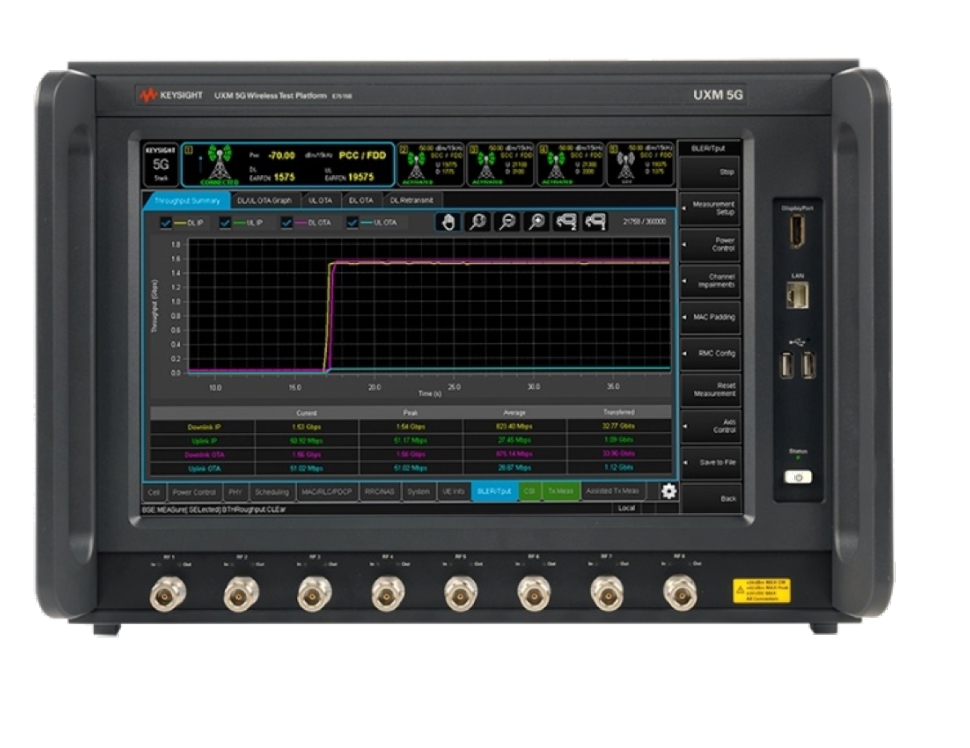Expand the Measurement Setup side menu
Viewport: 970px width, 748px height.
(x=710, y=208)
